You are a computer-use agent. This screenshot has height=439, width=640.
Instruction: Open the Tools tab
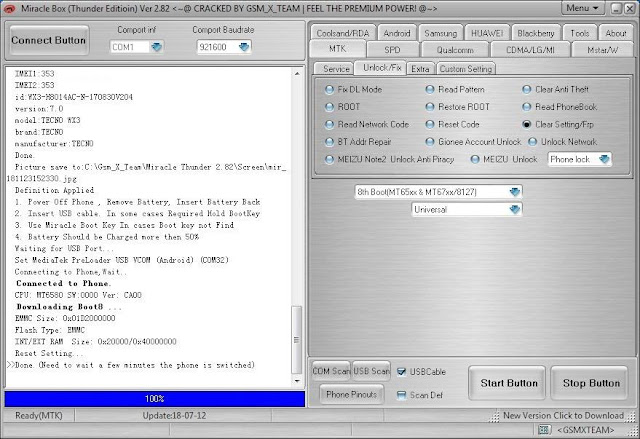pyautogui.click(x=580, y=33)
